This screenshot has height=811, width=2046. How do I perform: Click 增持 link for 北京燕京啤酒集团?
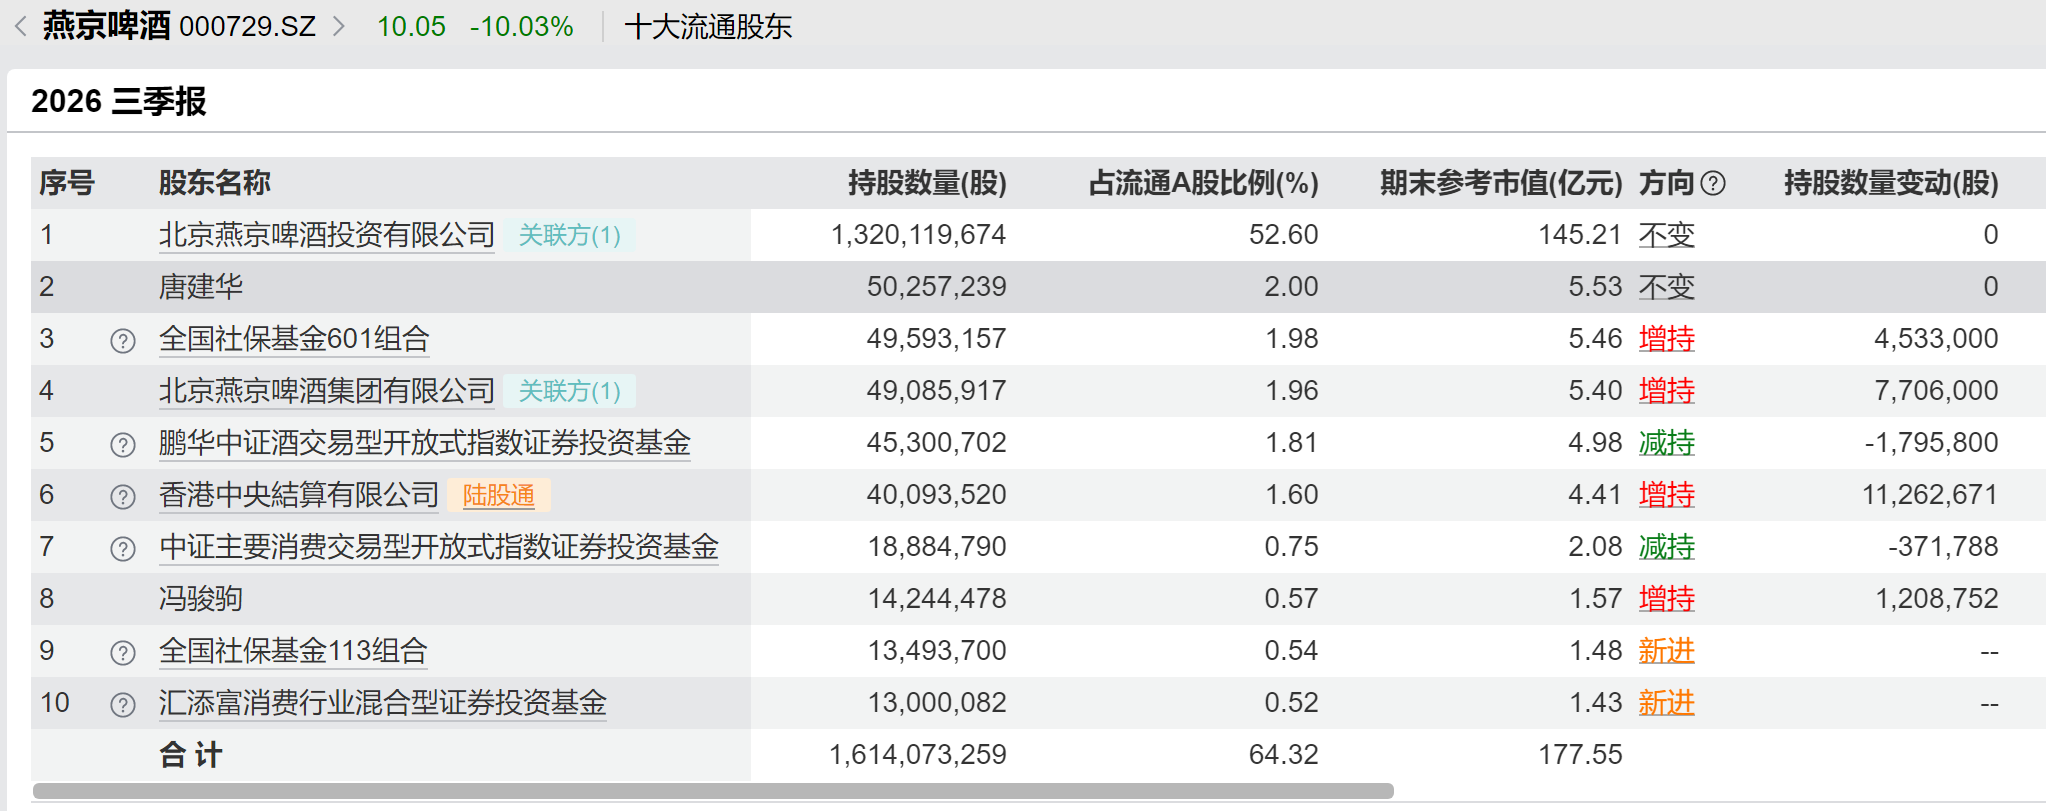[1666, 391]
